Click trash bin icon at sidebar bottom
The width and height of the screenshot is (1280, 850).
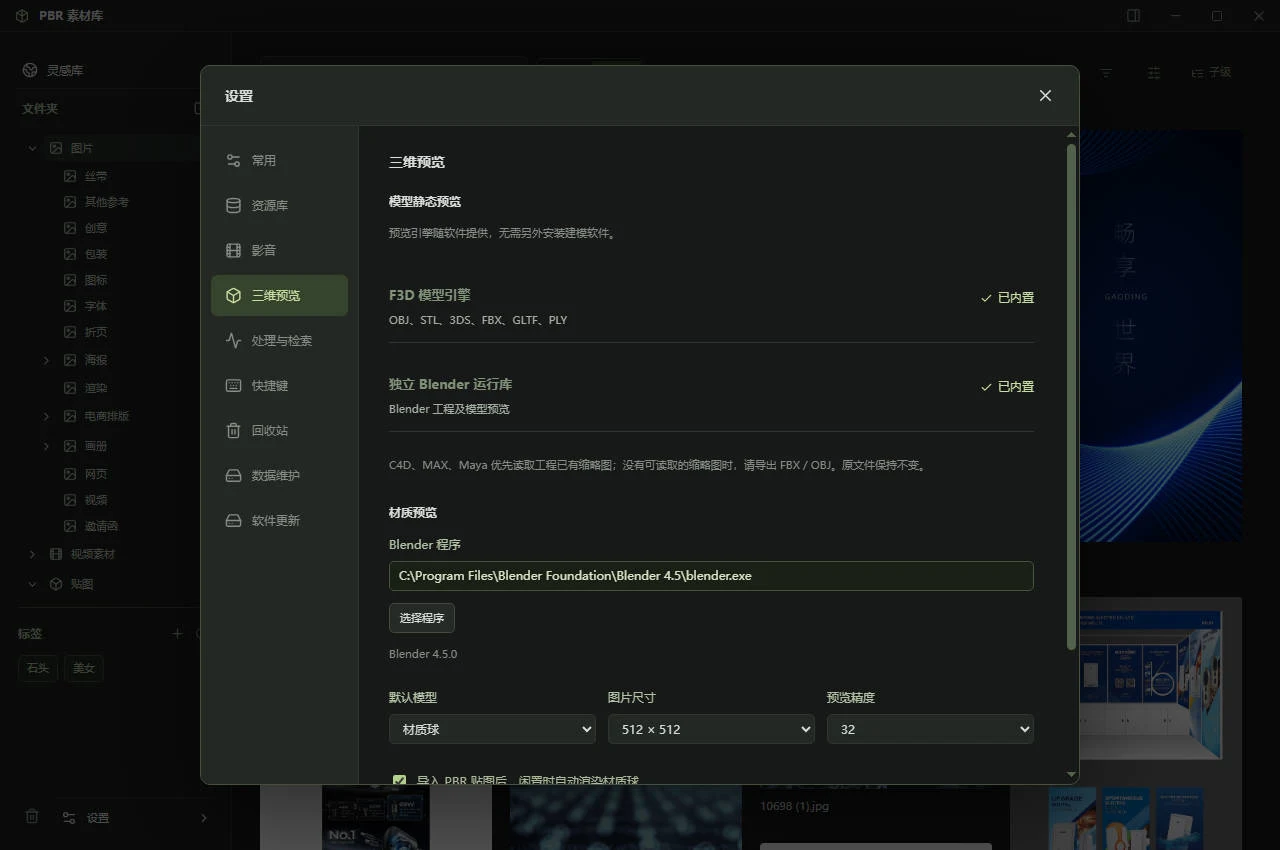tap(32, 816)
